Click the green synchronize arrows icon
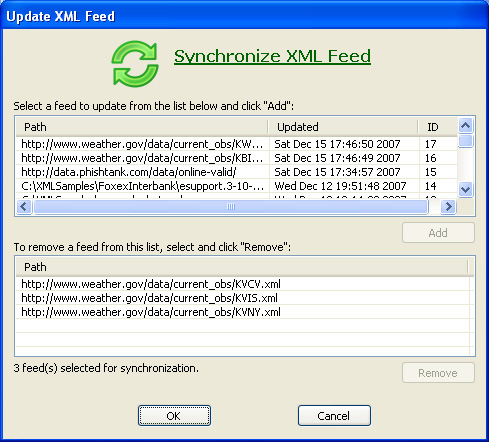The height and width of the screenshot is (442, 489). tap(135, 64)
